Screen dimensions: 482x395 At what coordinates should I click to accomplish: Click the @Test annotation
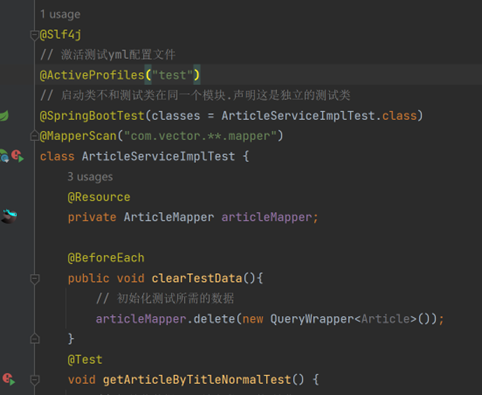pos(85,360)
